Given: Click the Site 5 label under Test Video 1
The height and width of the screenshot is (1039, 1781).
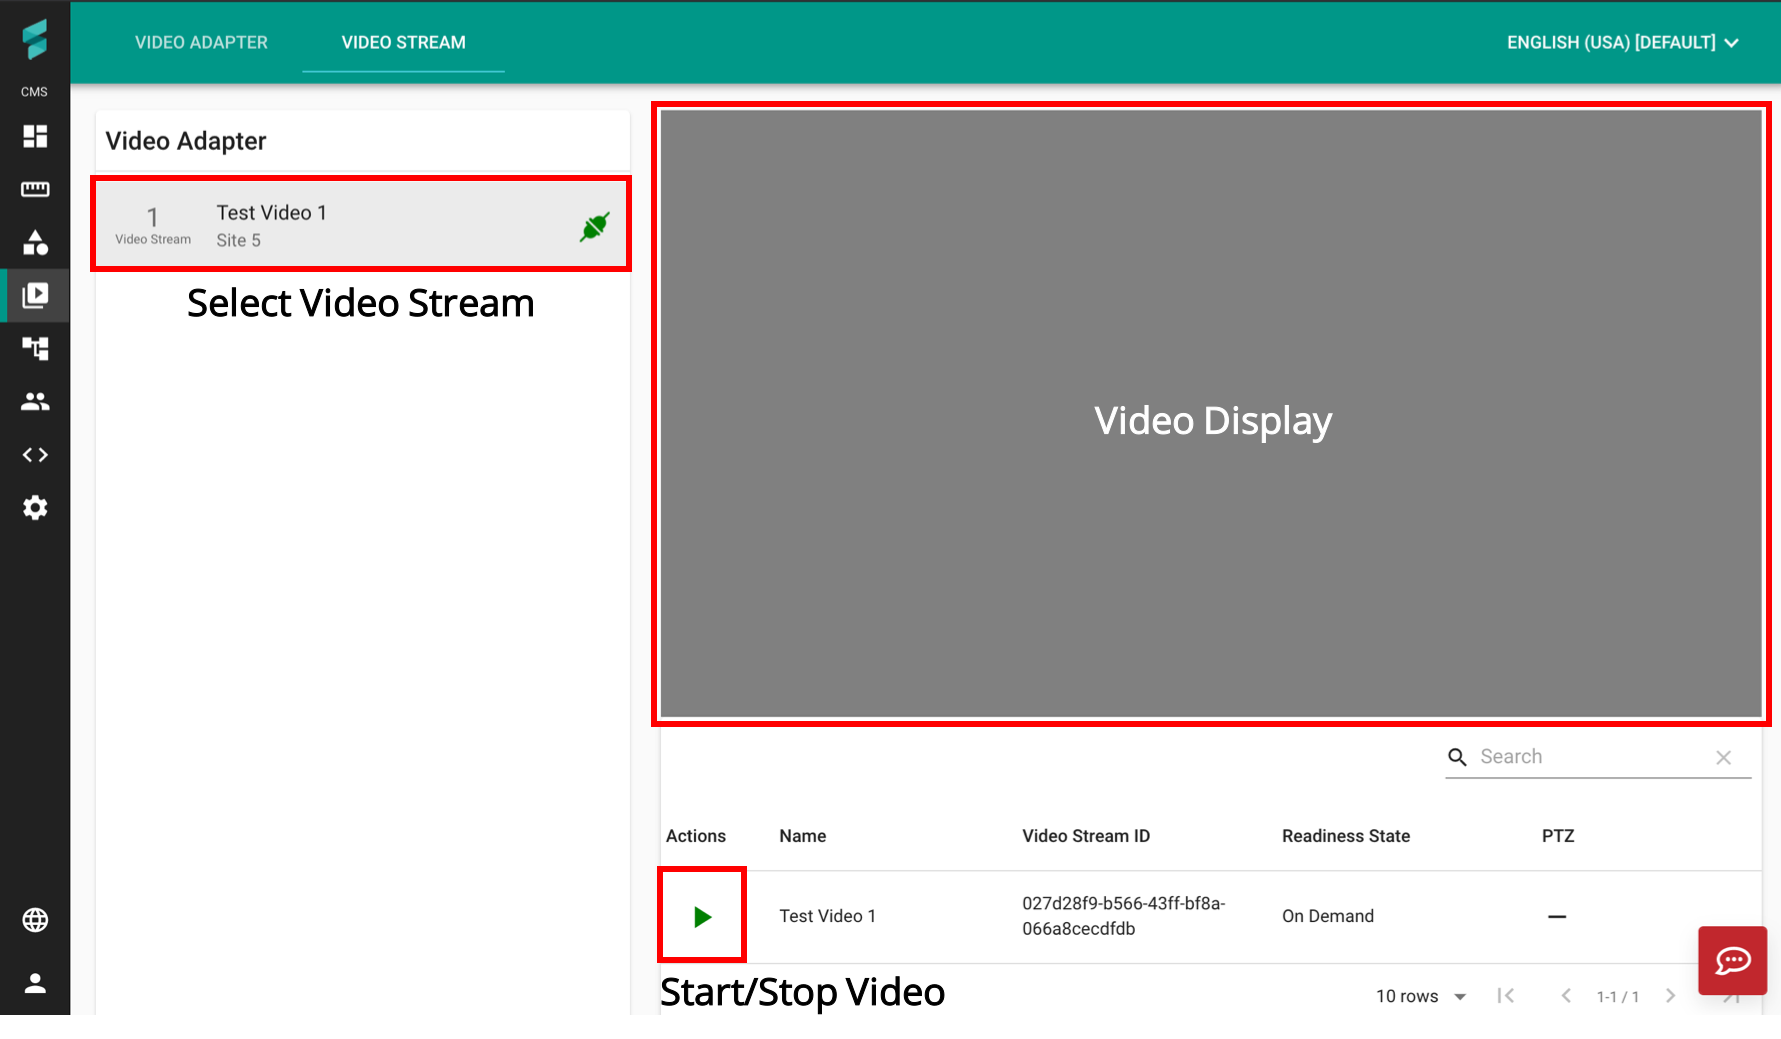Looking at the screenshot, I should [x=238, y=241].
